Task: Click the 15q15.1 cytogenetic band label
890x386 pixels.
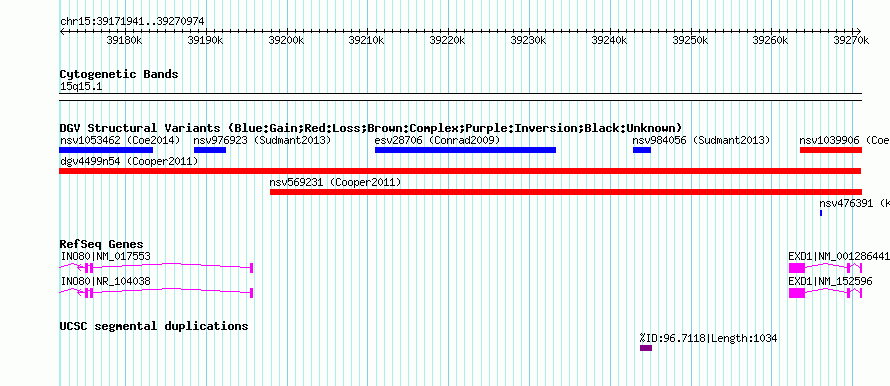Action: coord(81,87)
